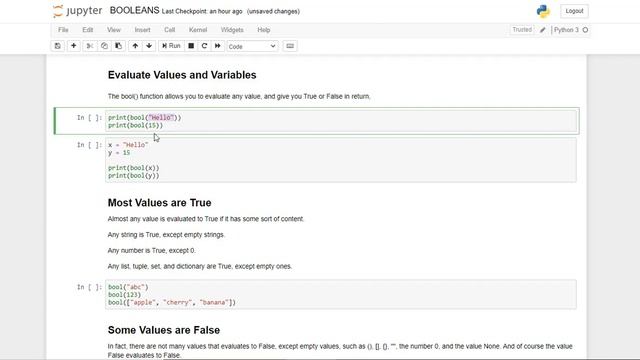Image resolution: width=640 pixels, height=360 pixels.
Task: Click the Most Values are True heading
Action: 160,203
